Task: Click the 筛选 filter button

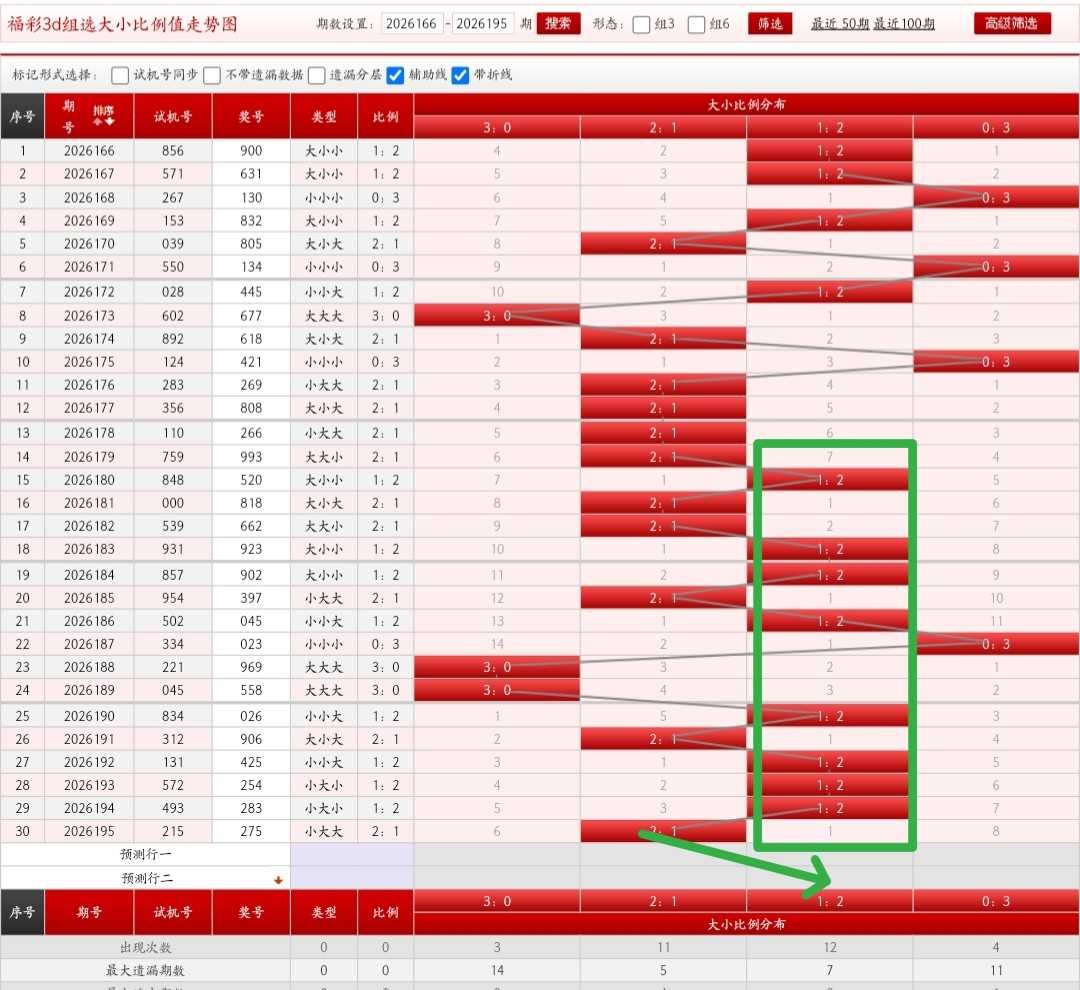Action: 770,23
